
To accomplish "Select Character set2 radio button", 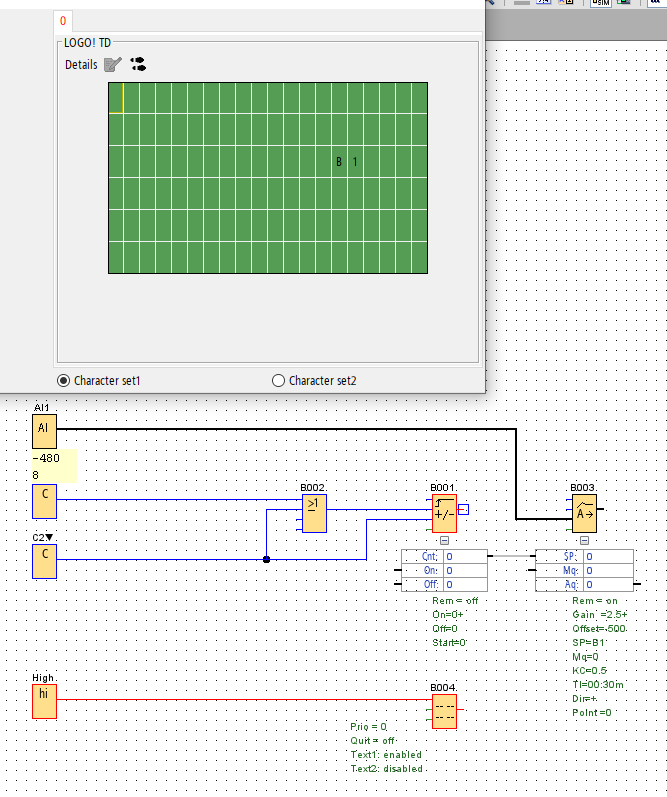I will click(279, 380).
